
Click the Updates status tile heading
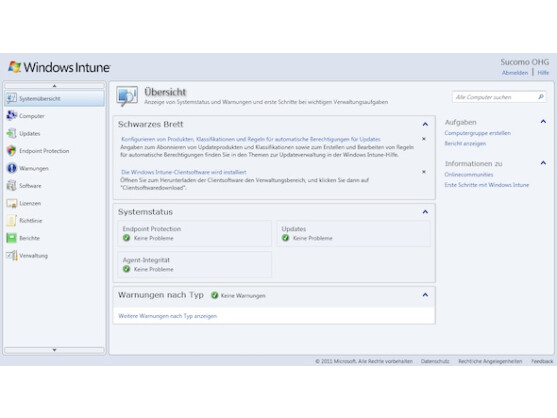pyautogui.click(x=294, y=229)
